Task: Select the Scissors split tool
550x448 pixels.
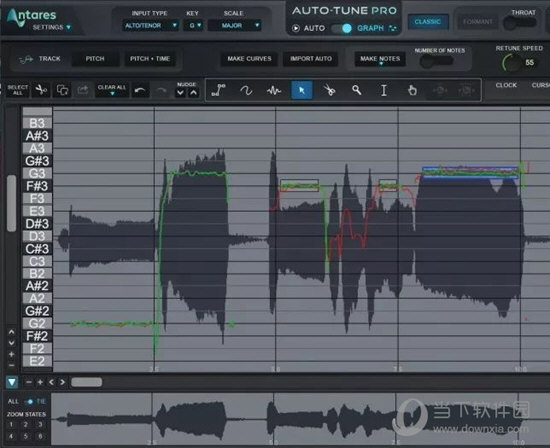Action: [329, 91]
